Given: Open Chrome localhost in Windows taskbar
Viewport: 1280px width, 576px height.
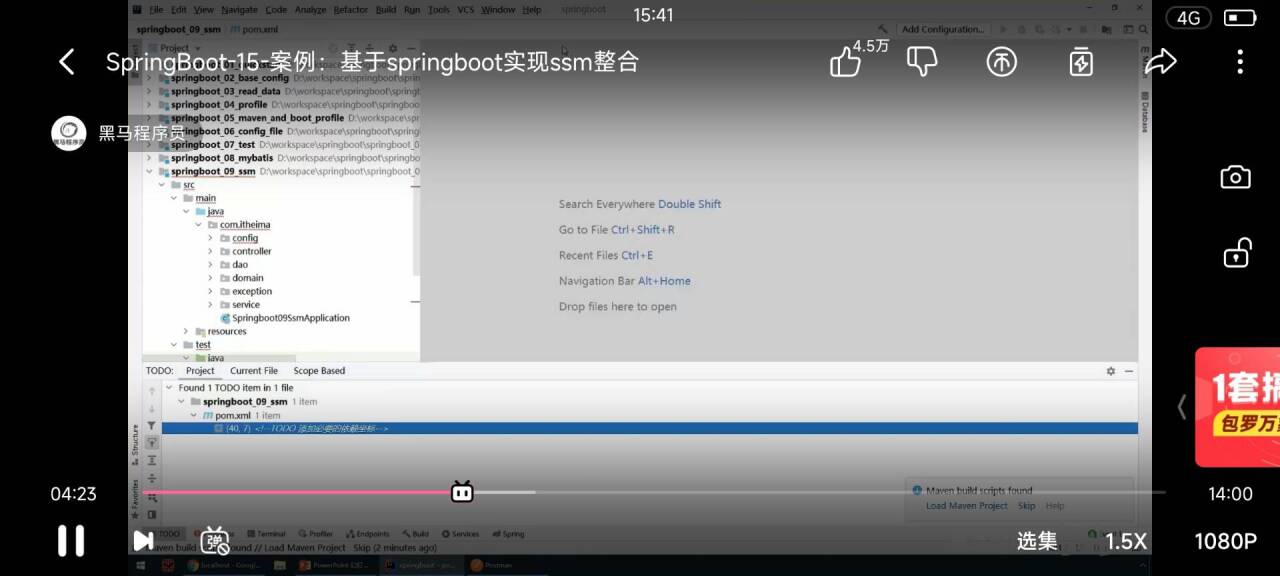Looking at the screenshot, I should coord(225,565).
